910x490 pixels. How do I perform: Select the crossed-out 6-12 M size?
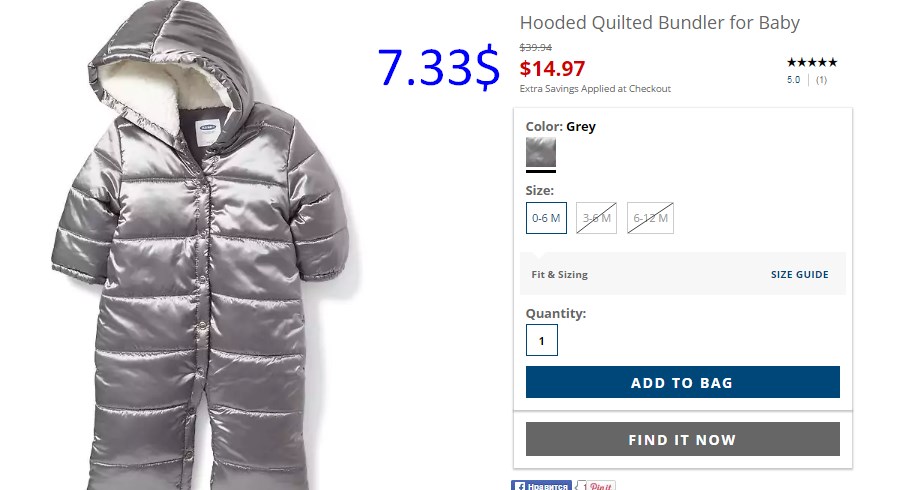click(x=651, y=218)
